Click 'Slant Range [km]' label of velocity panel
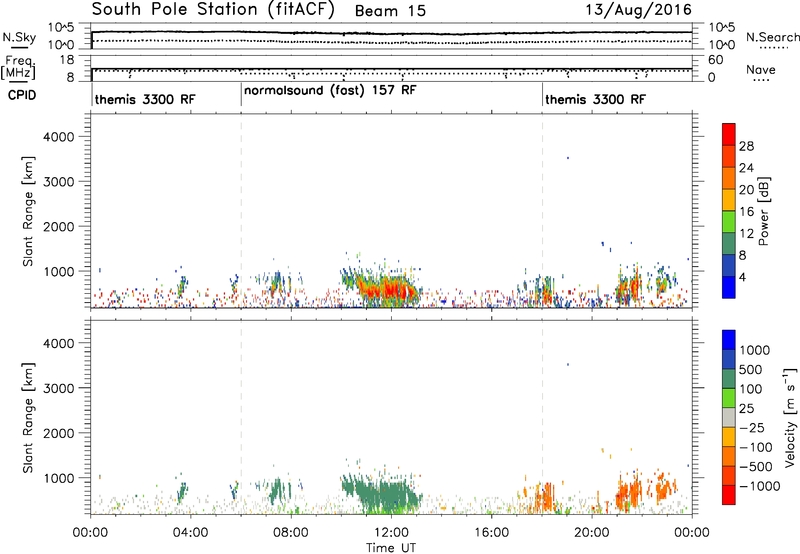800x554 pixels. click(x=28, y=418)
